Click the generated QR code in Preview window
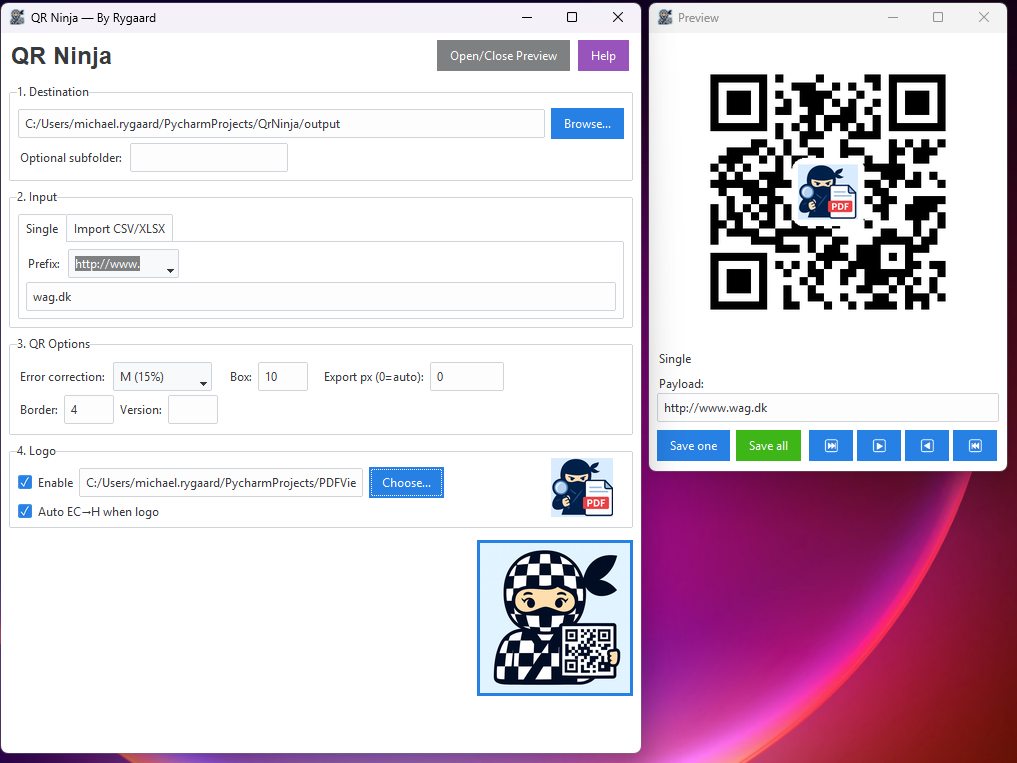The width and height of the screenshot is (1017, 763). tap(827, 191)
